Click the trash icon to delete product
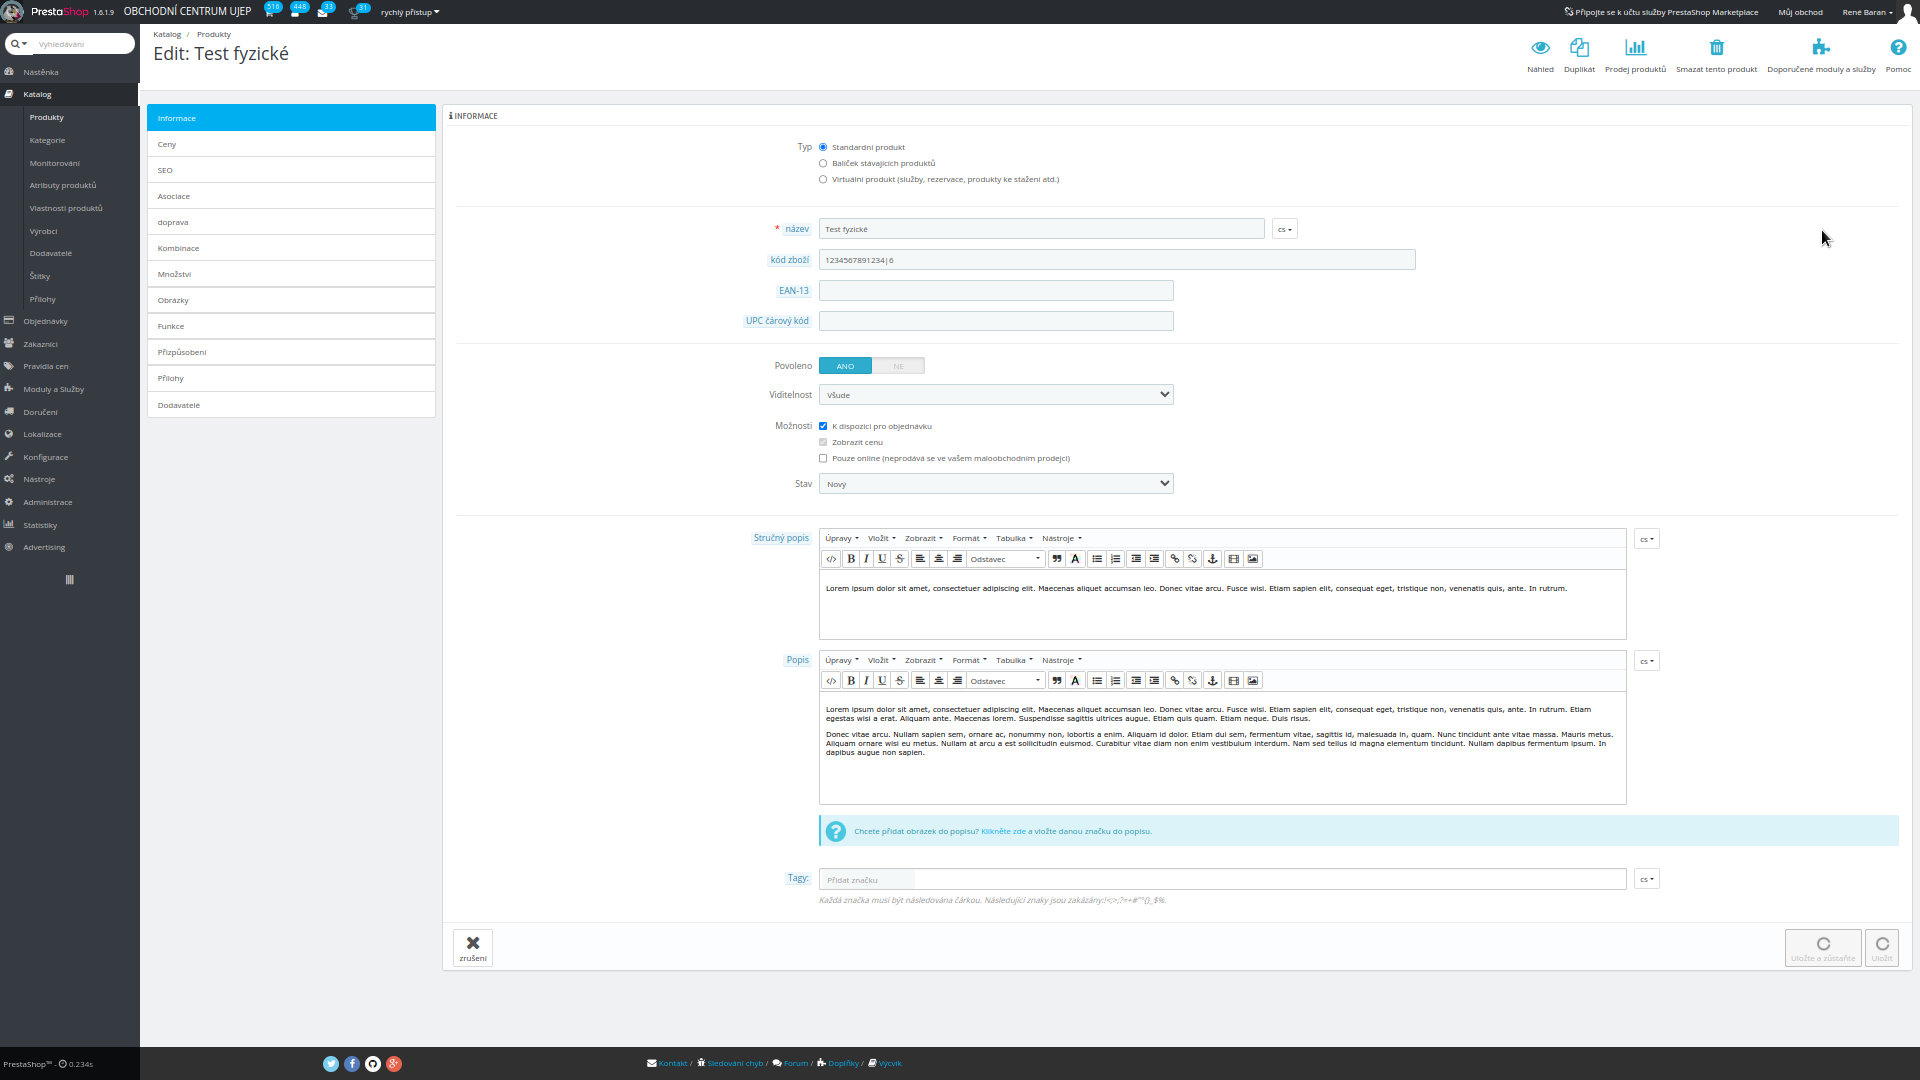The height and width of the screenshot is (1080, 1920). (1716, 48)
